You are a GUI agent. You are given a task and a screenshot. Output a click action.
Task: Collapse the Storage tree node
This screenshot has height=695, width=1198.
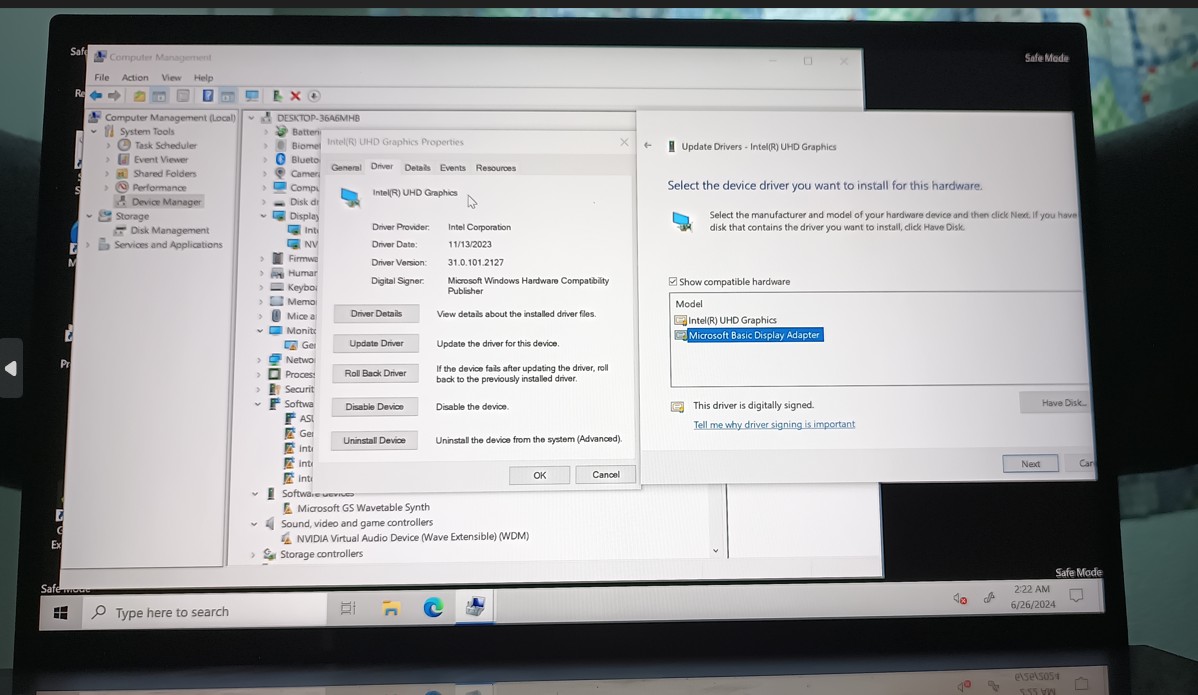tap(90, 216)
